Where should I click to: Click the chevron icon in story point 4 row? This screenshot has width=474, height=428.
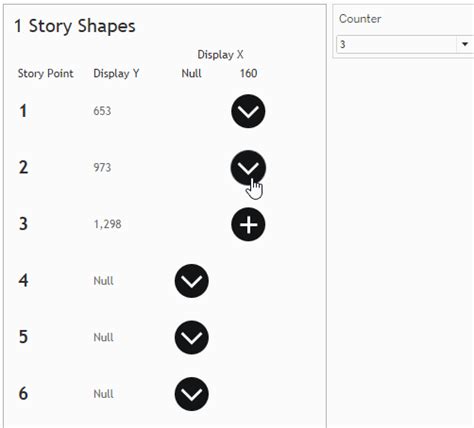tap(192, 281)
